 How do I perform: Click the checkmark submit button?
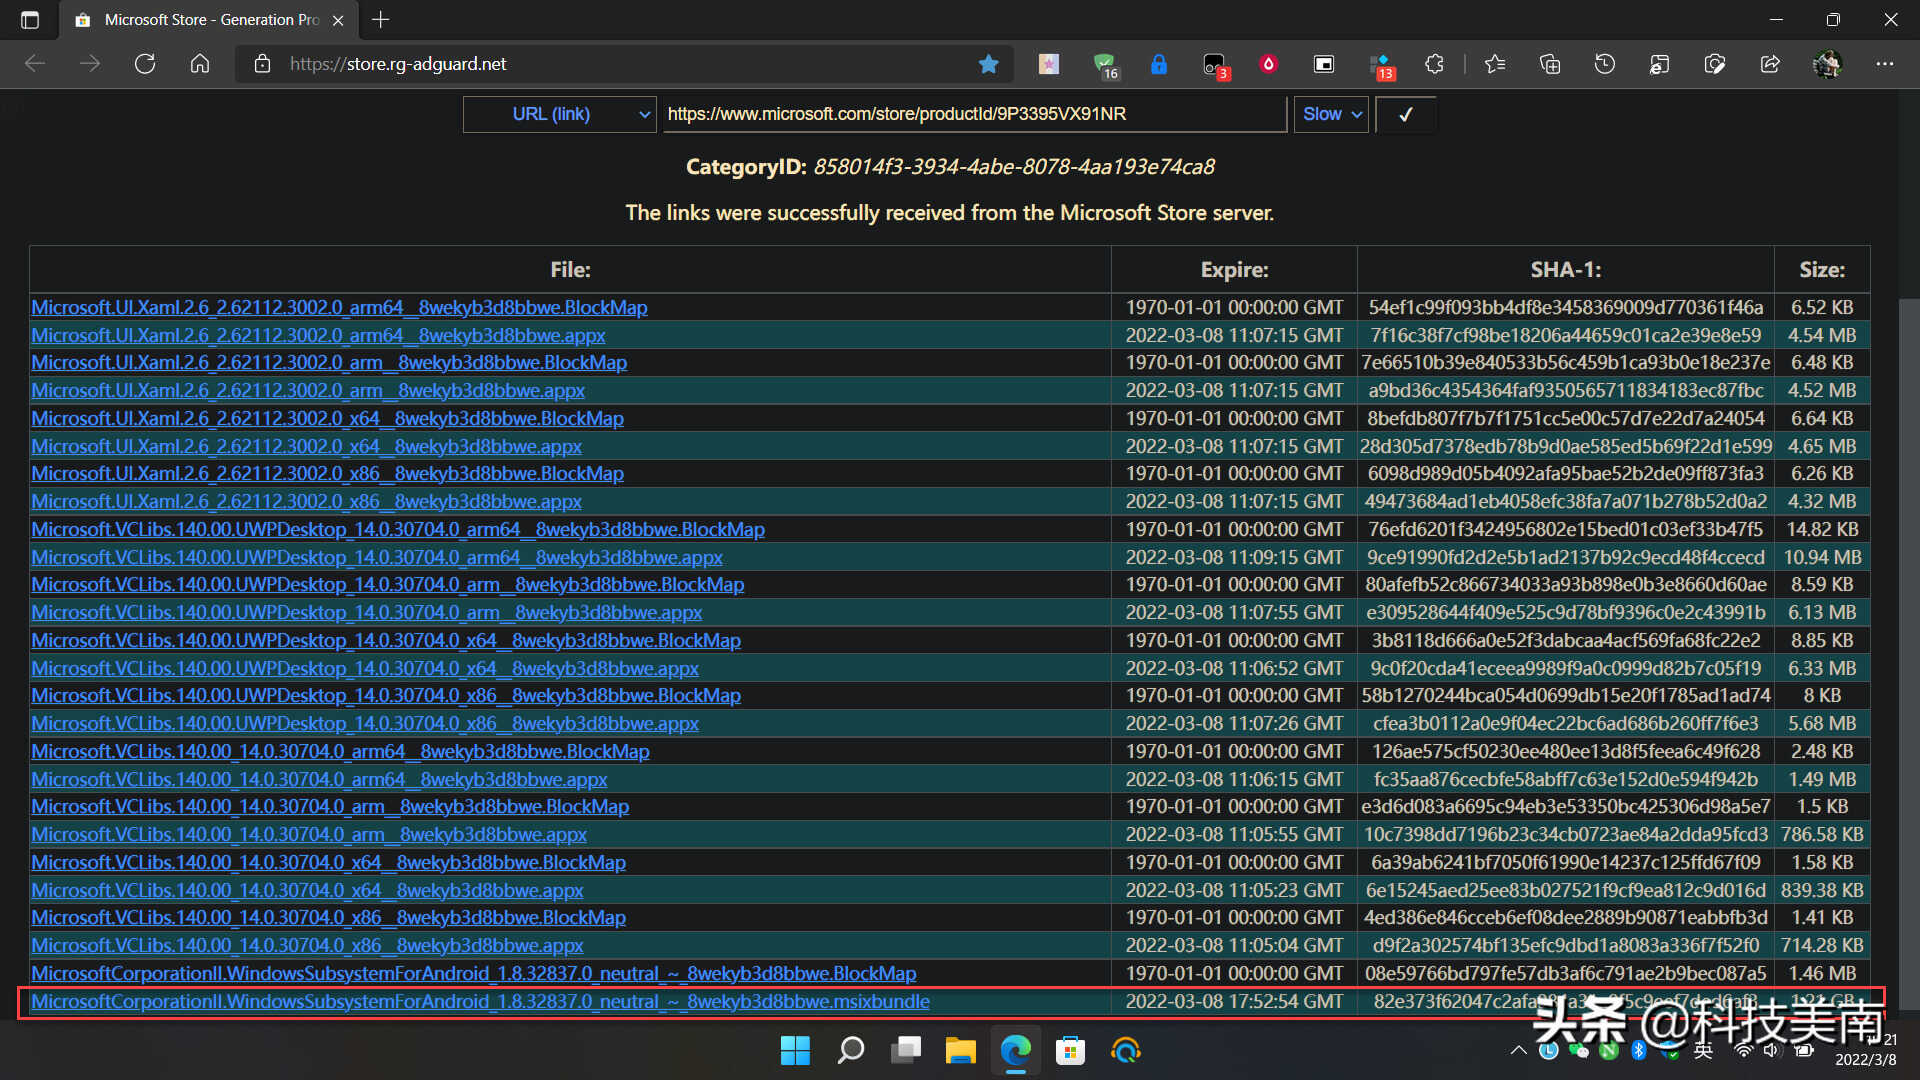point(1405,114)
